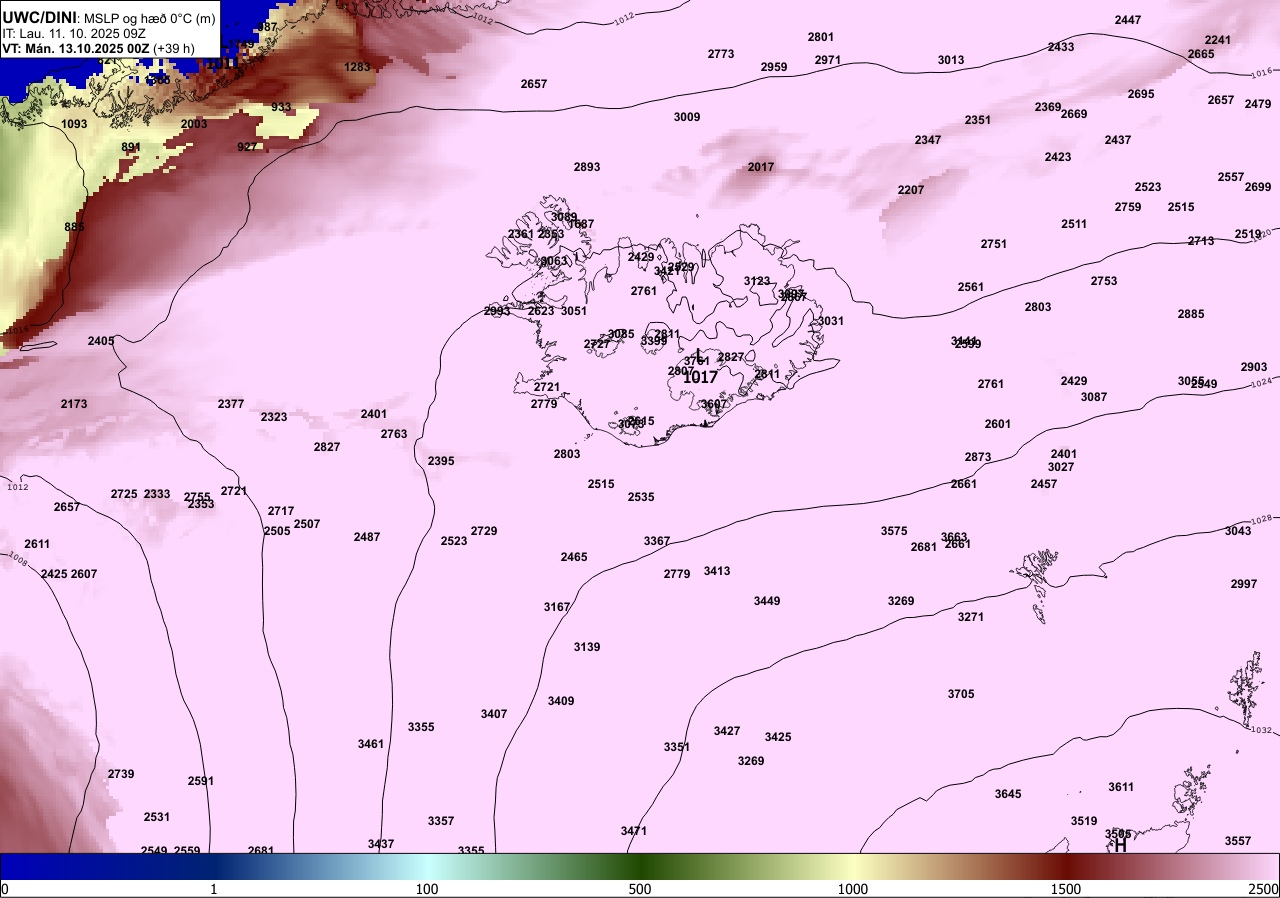Click the height value 3611

point(1121,787)
